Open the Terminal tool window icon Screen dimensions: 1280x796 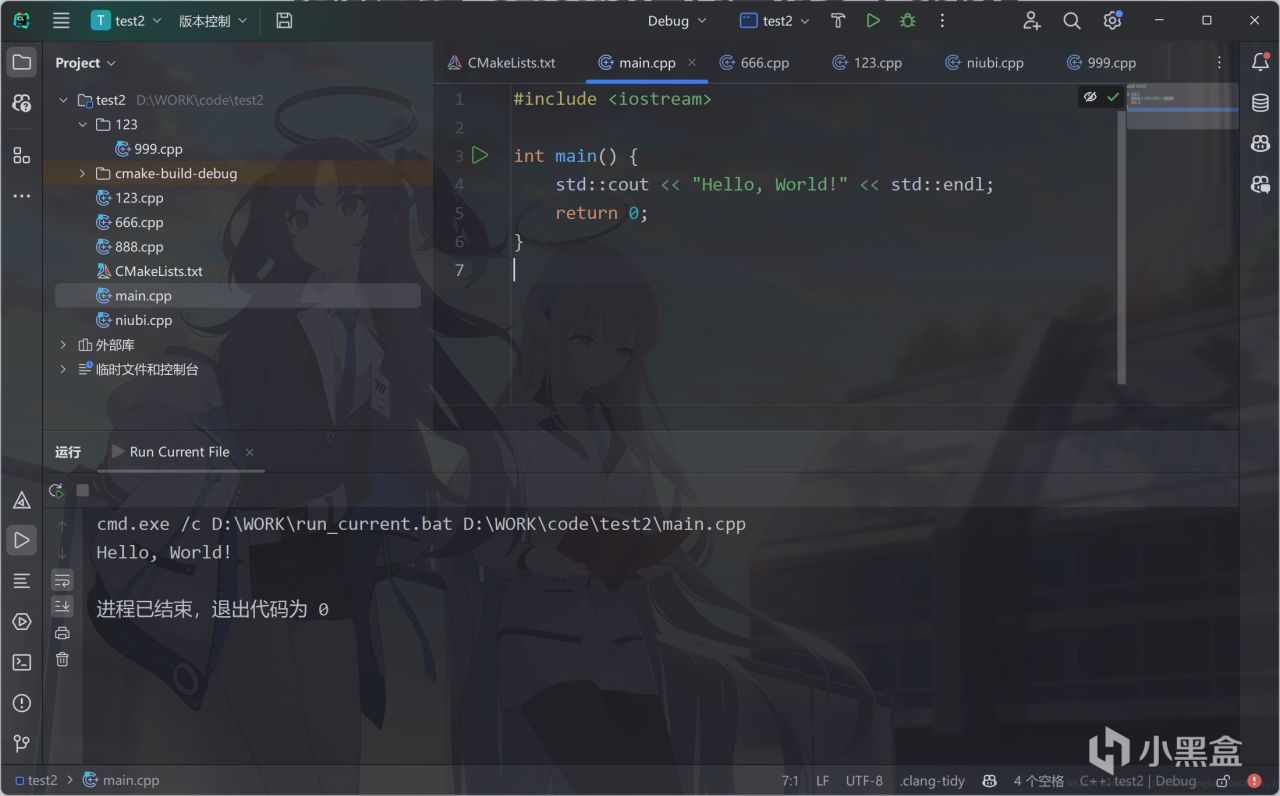[x=21, y=662]
